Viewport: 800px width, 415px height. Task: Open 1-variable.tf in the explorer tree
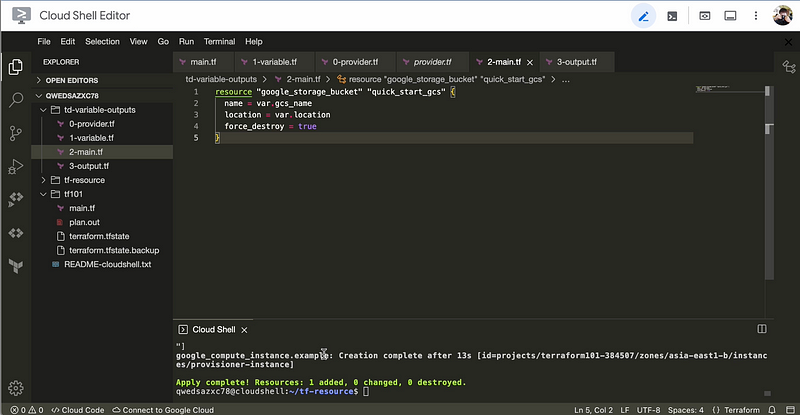click(102, 138)
